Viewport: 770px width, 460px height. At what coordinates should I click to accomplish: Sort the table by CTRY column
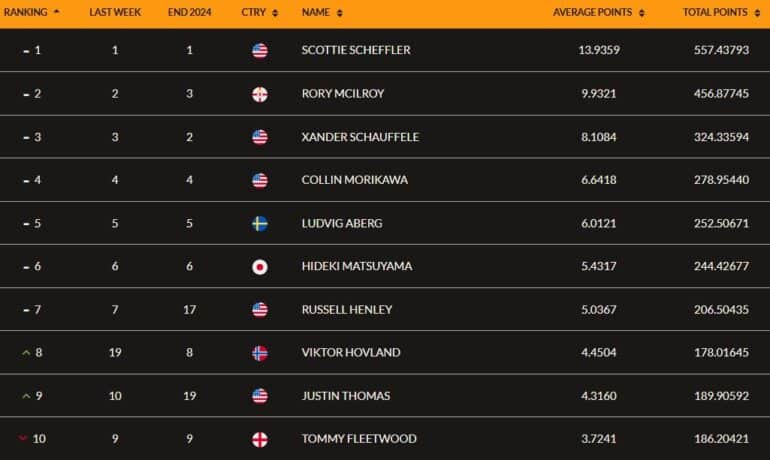coord(275,13)
